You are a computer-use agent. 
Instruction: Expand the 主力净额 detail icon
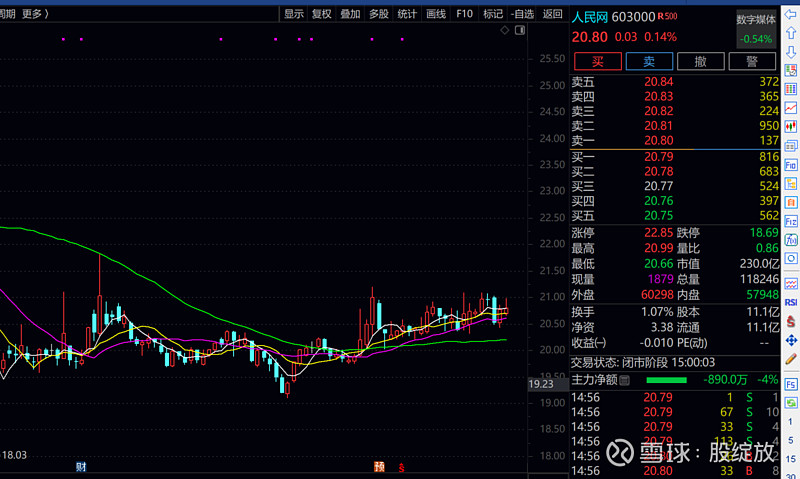(624, 380)
